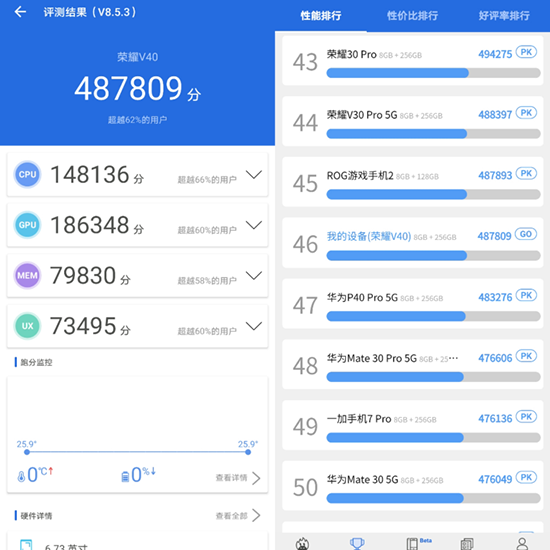
Task: Click PK button for 荣耀30 Pro
Action: click(526, 52)
